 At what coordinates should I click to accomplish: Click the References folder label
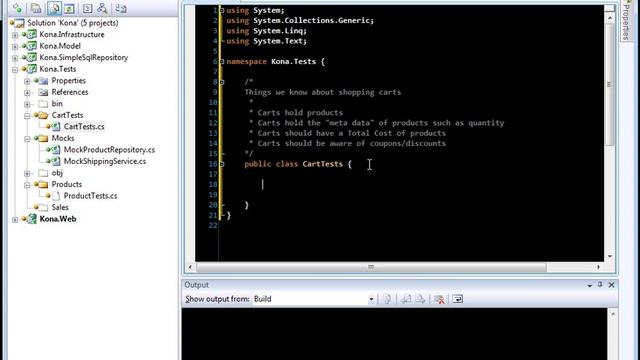click(70, 92)
